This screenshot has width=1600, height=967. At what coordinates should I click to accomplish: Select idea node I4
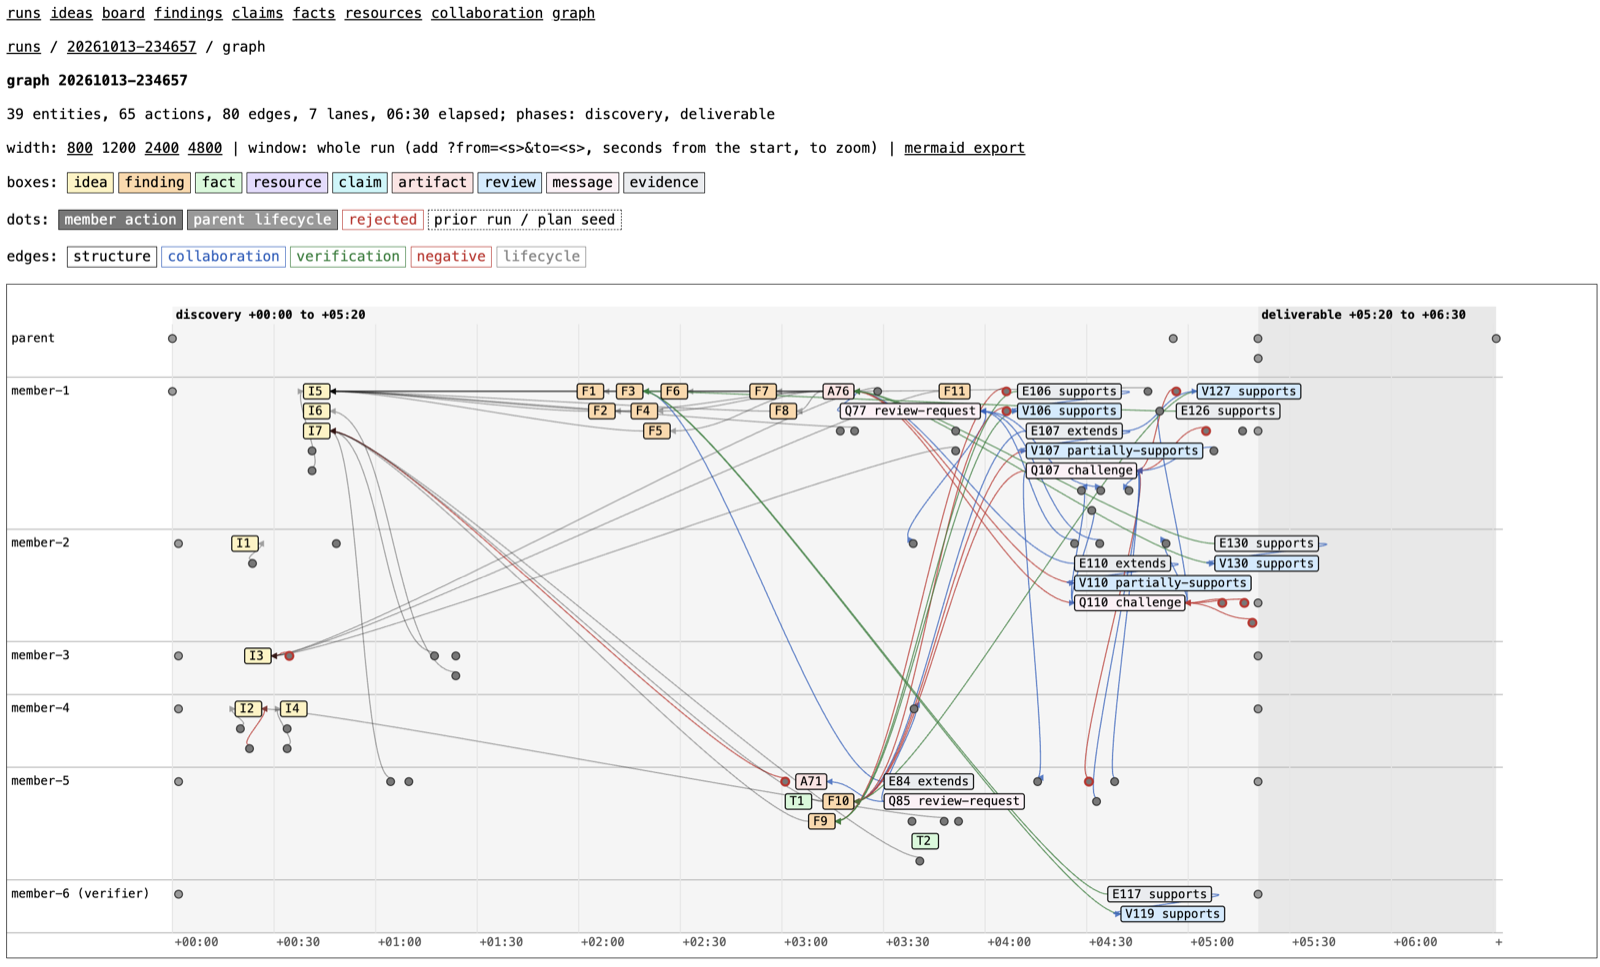[x=293, y=708]
